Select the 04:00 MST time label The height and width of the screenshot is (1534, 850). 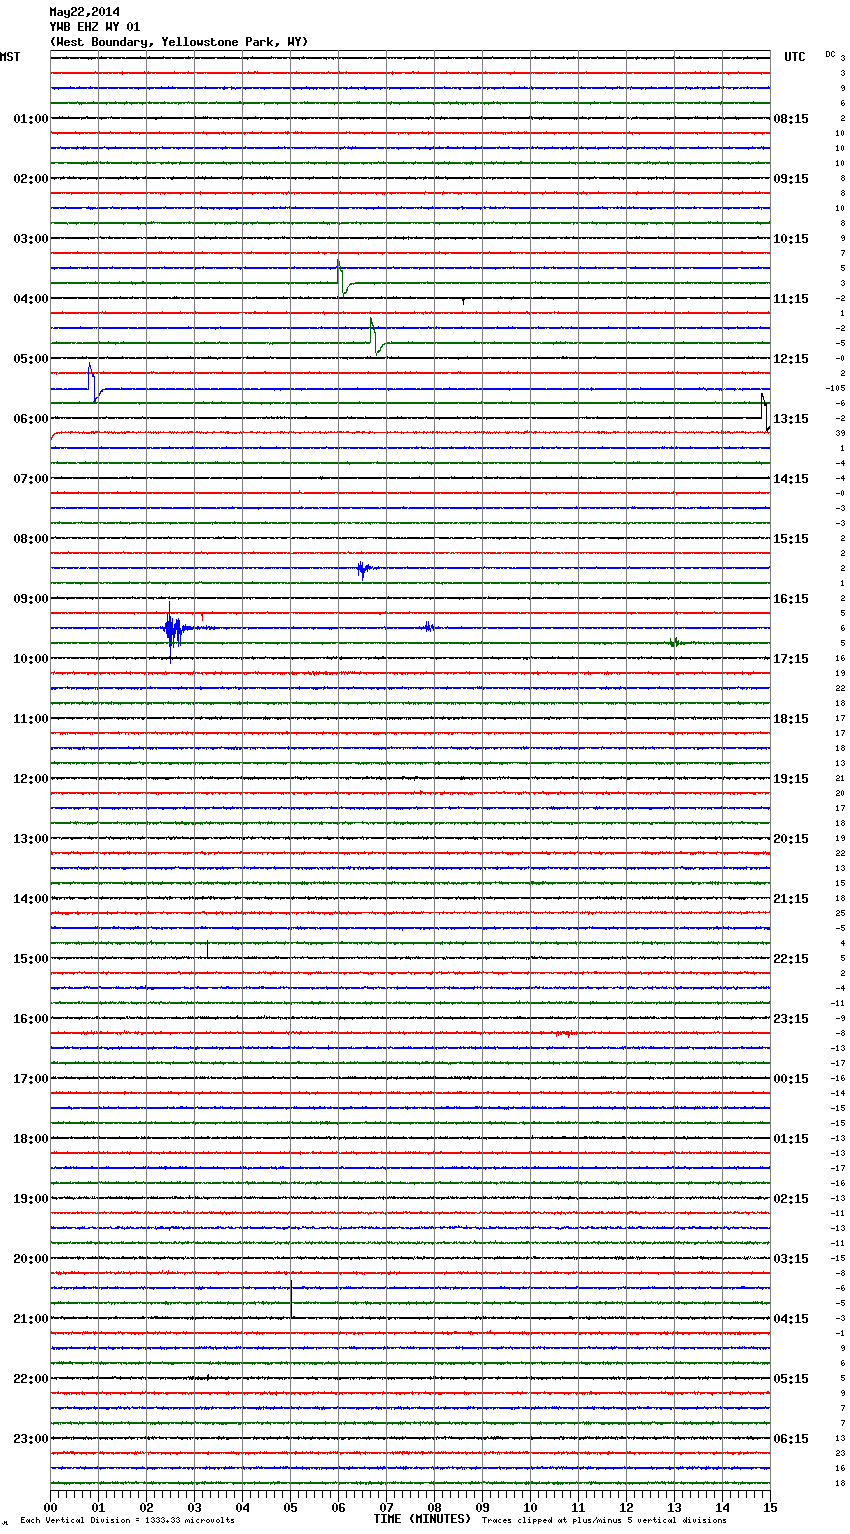coord(31,299)
